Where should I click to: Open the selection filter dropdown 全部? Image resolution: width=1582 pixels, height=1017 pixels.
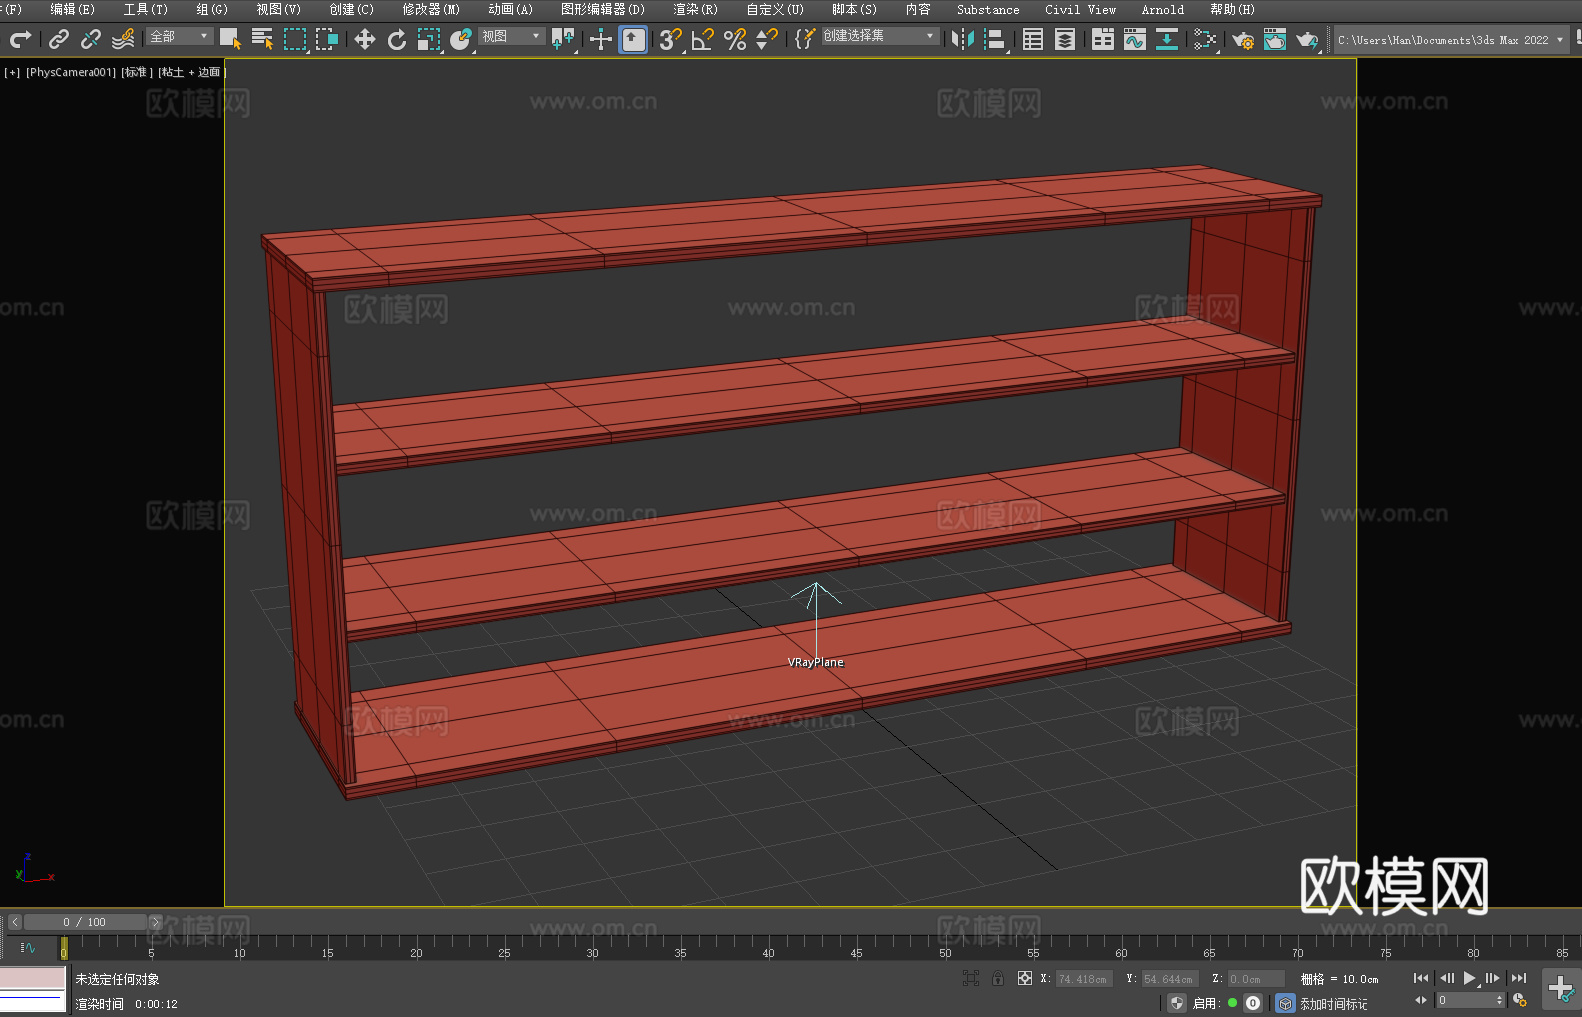[180, 36]
